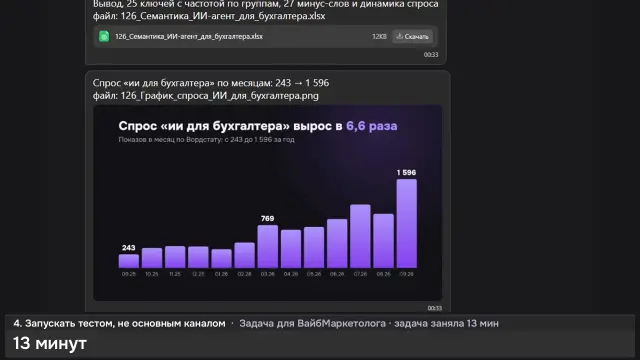
Task: Select the line Вывод, 25 ключей с частотой
Action: (x=265, y=4)
